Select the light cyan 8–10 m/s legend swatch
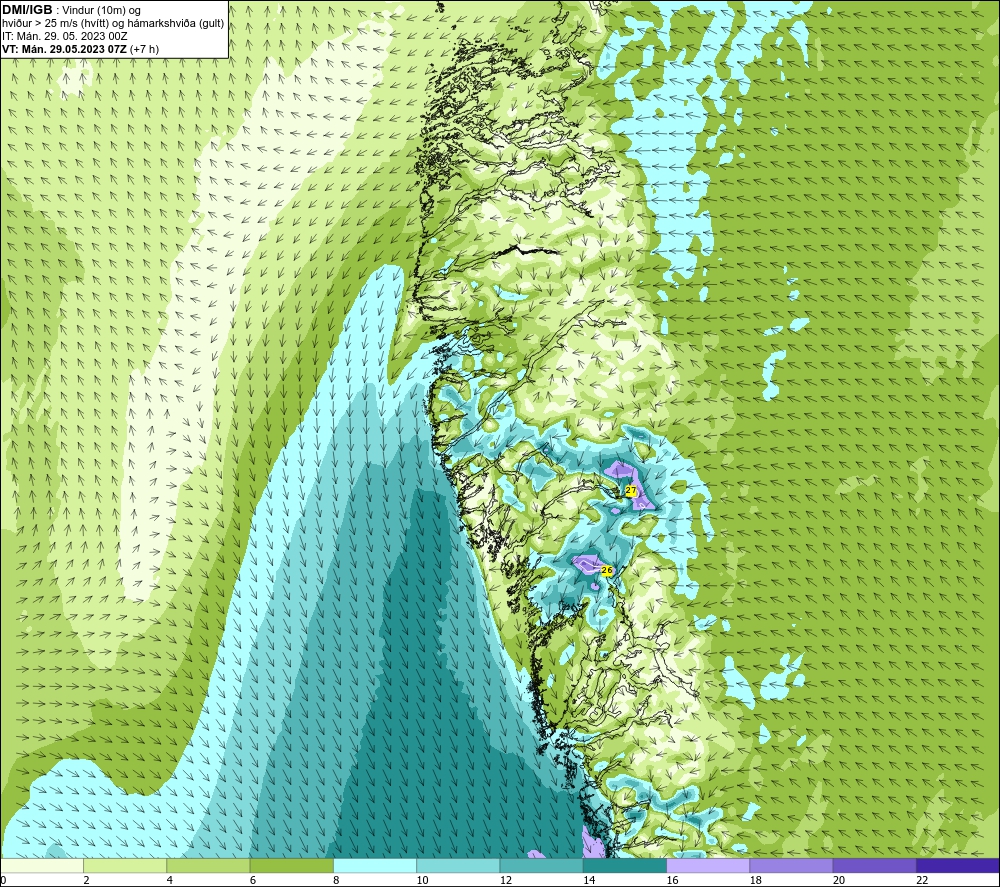The height and width of the screenshot is (887, 1000). click(x=375, y=865)
